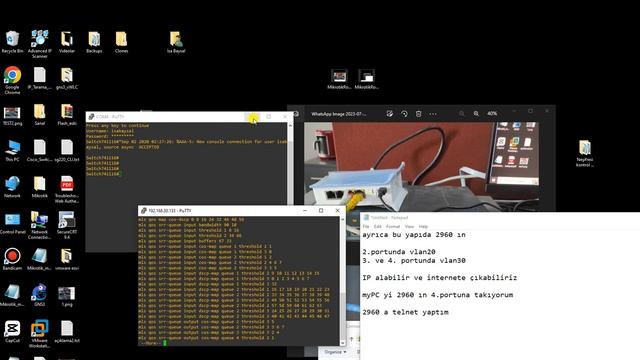Select the Videolar folder icon
This screenshot has width=640, height=360.
[x=67, y=42]
